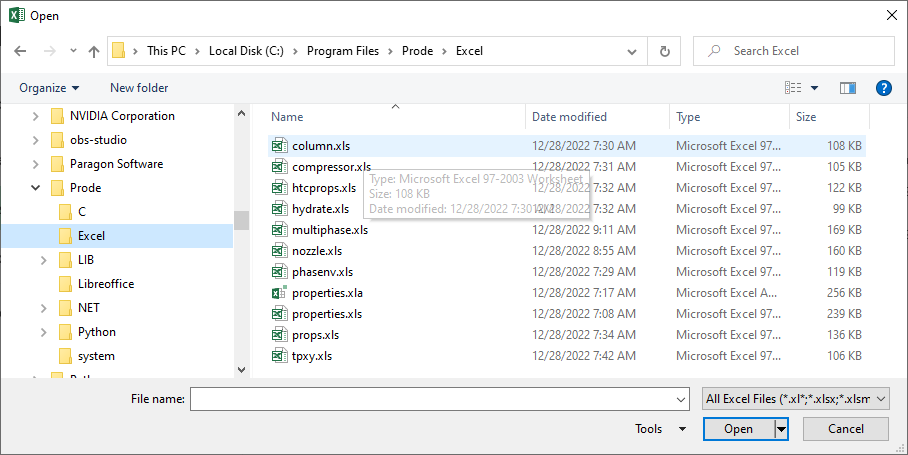Select the file named multiphase.xls
This screenshot has width=908, height=455.
coord(330,230)
